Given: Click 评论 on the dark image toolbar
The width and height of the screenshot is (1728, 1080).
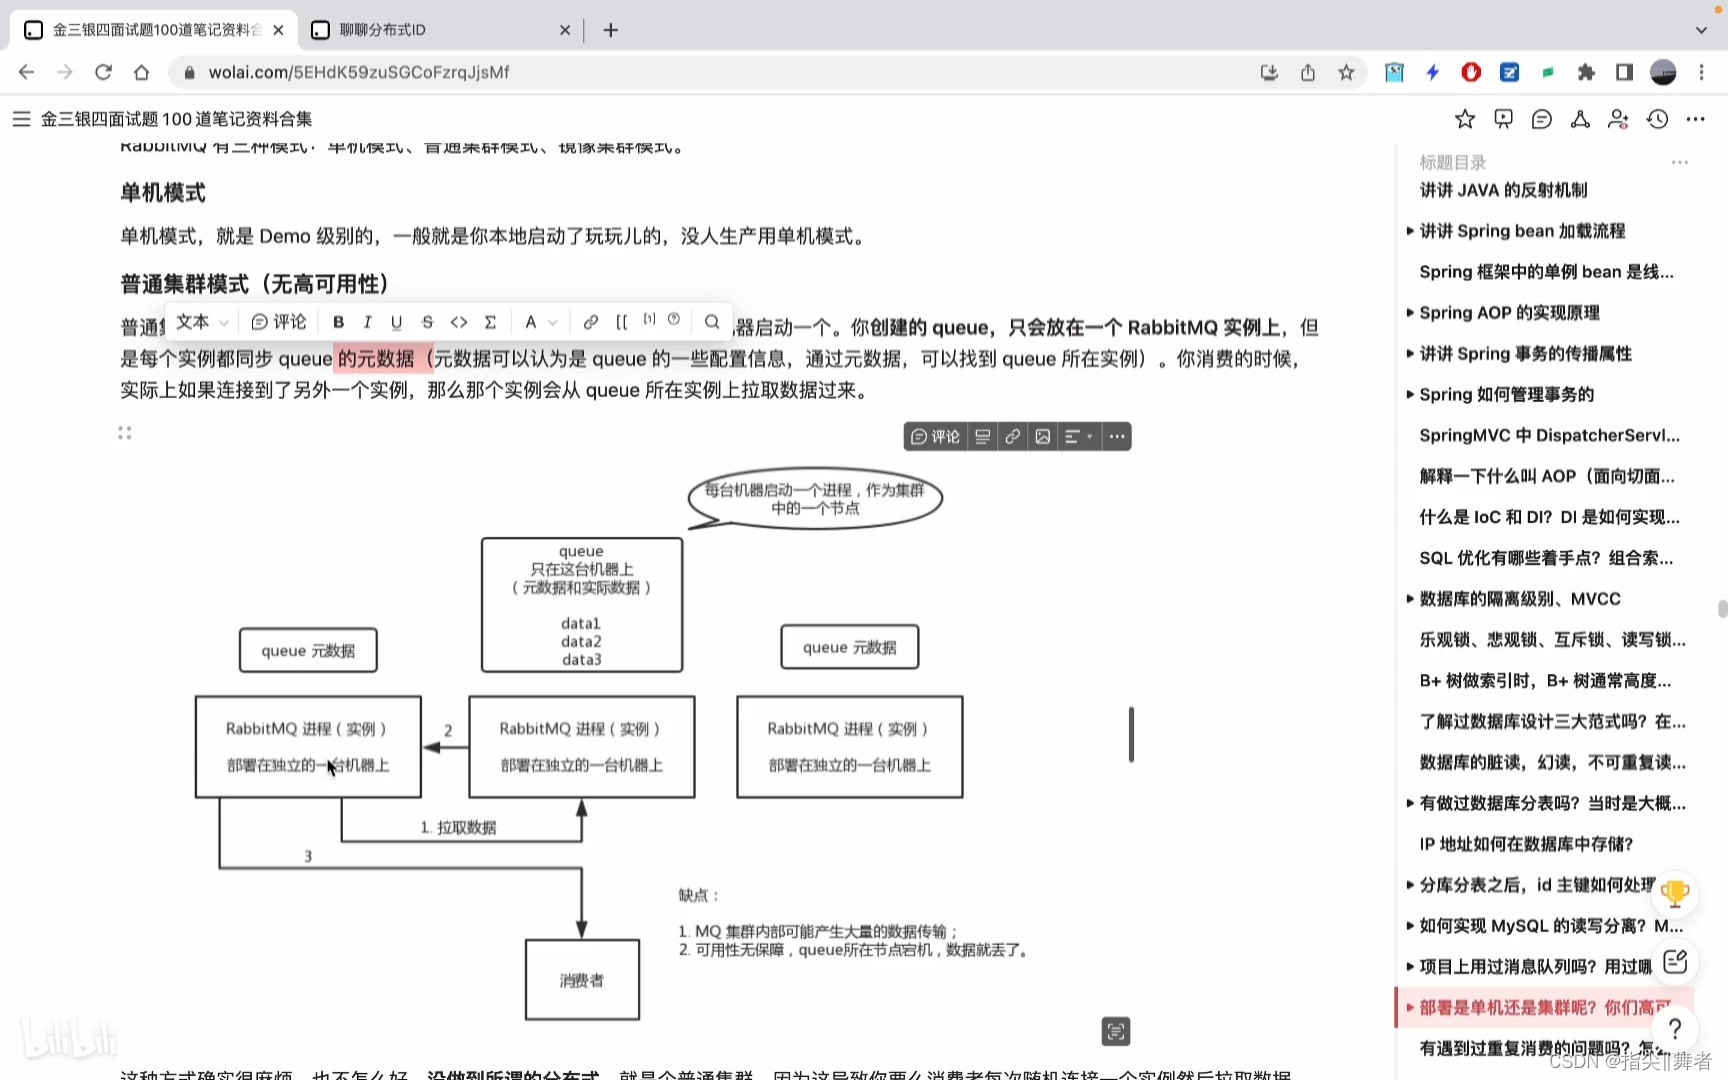Looking at the screenshot, I should click(x=935, y=437).
